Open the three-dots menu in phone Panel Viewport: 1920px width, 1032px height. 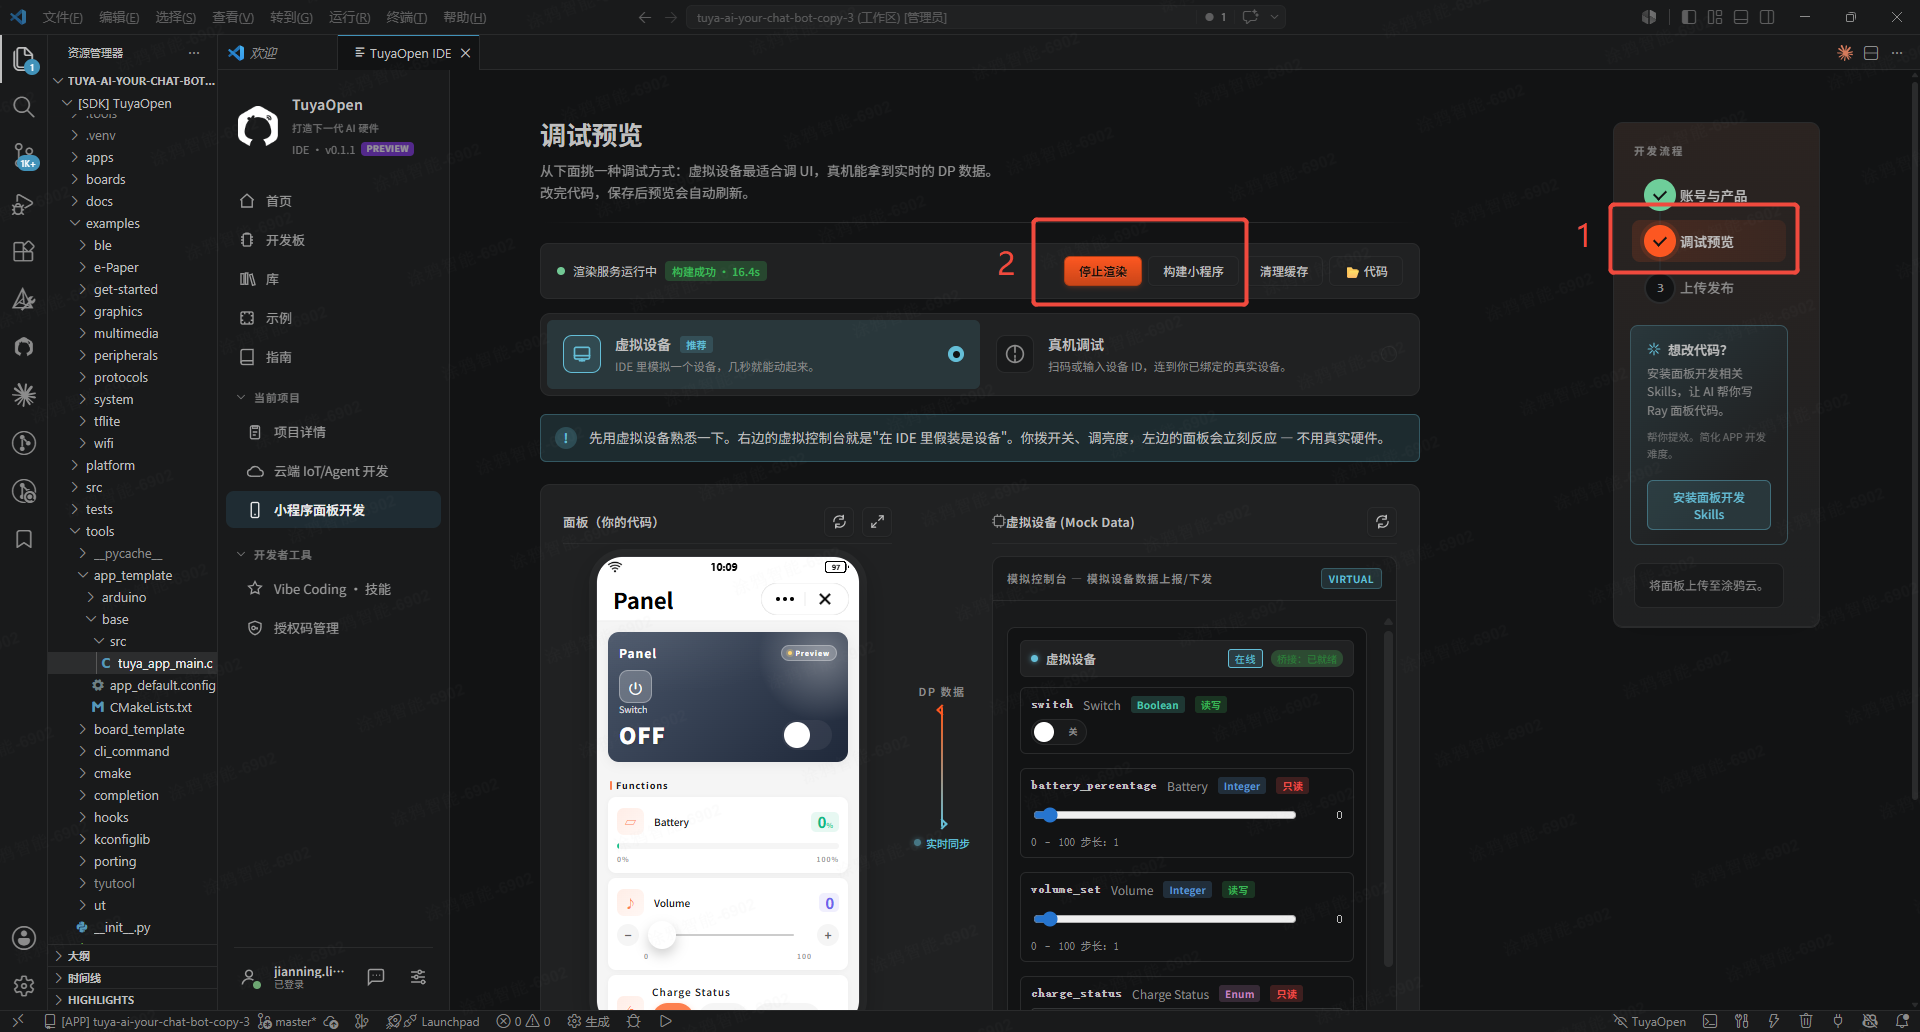point(785,599)
